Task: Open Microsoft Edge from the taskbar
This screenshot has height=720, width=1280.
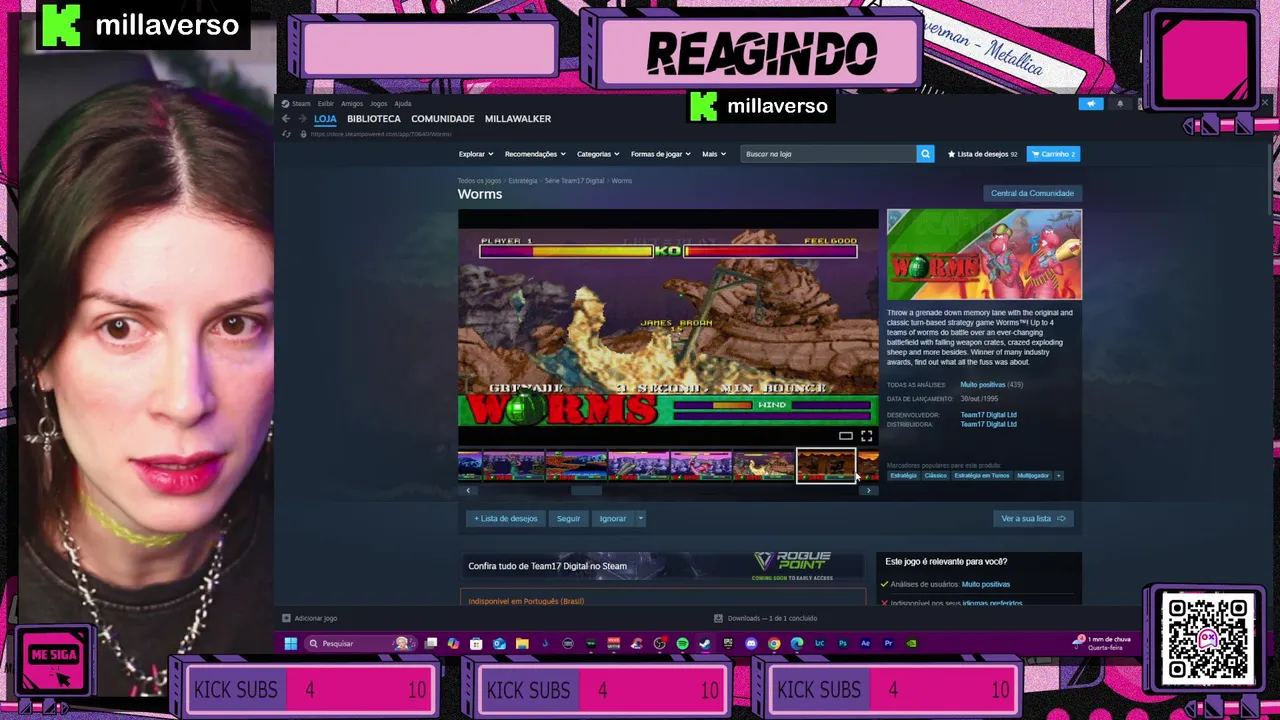Action: 796,643
